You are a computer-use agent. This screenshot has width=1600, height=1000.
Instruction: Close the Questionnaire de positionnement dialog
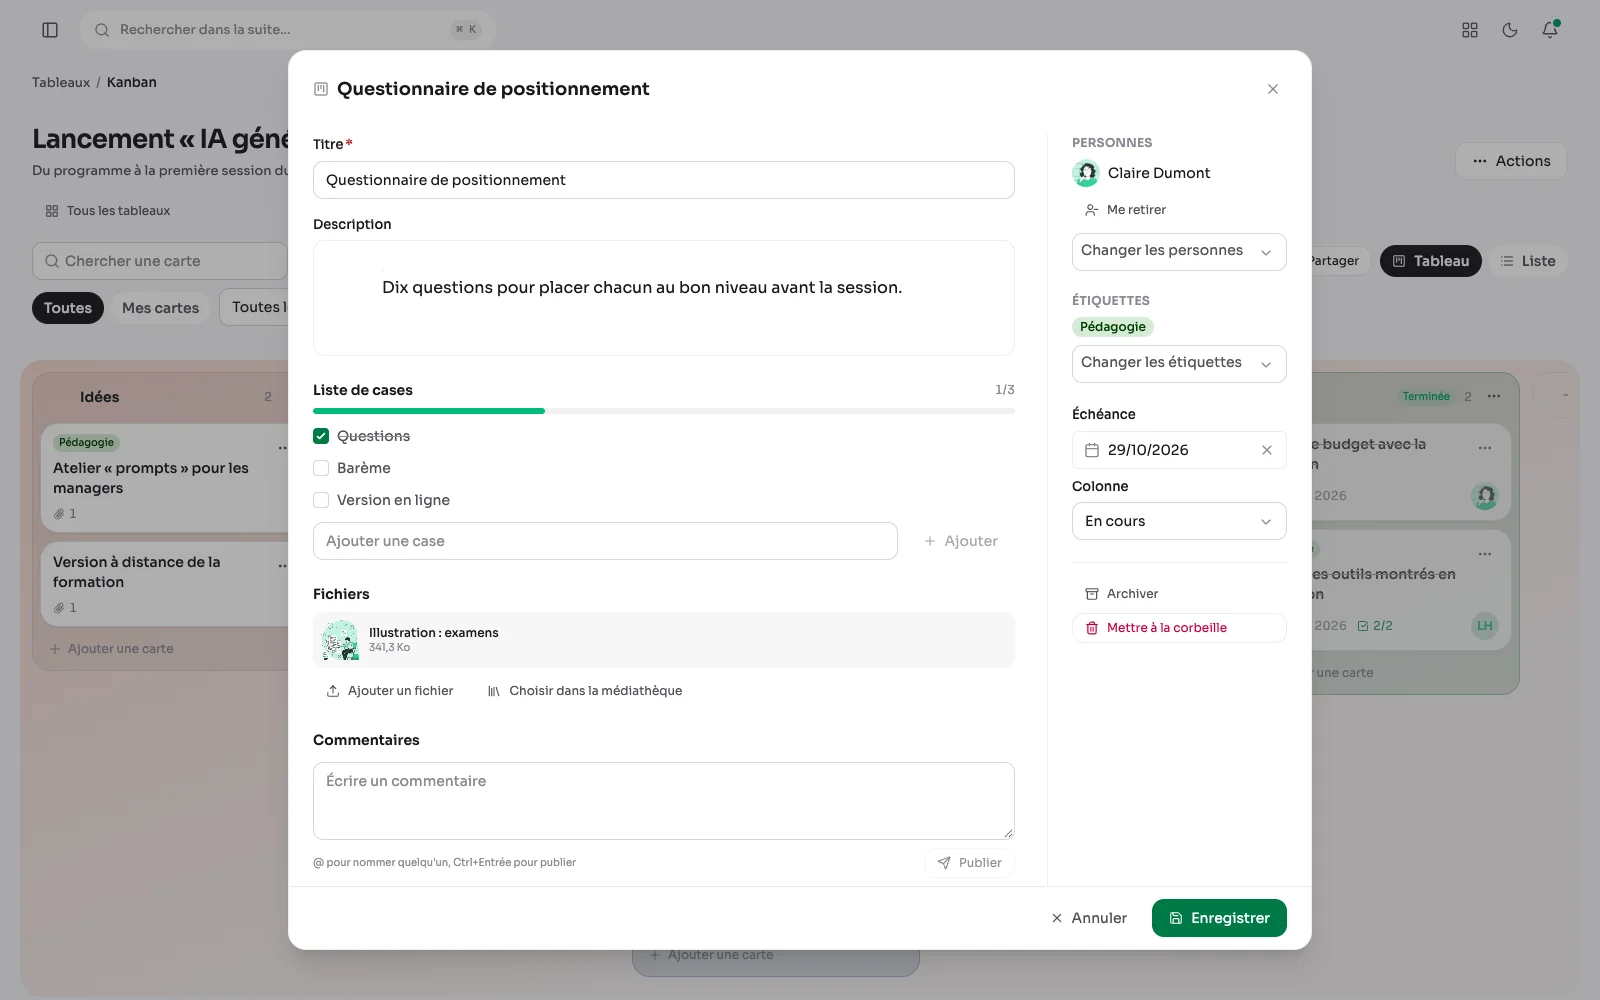pos(1273,89)
